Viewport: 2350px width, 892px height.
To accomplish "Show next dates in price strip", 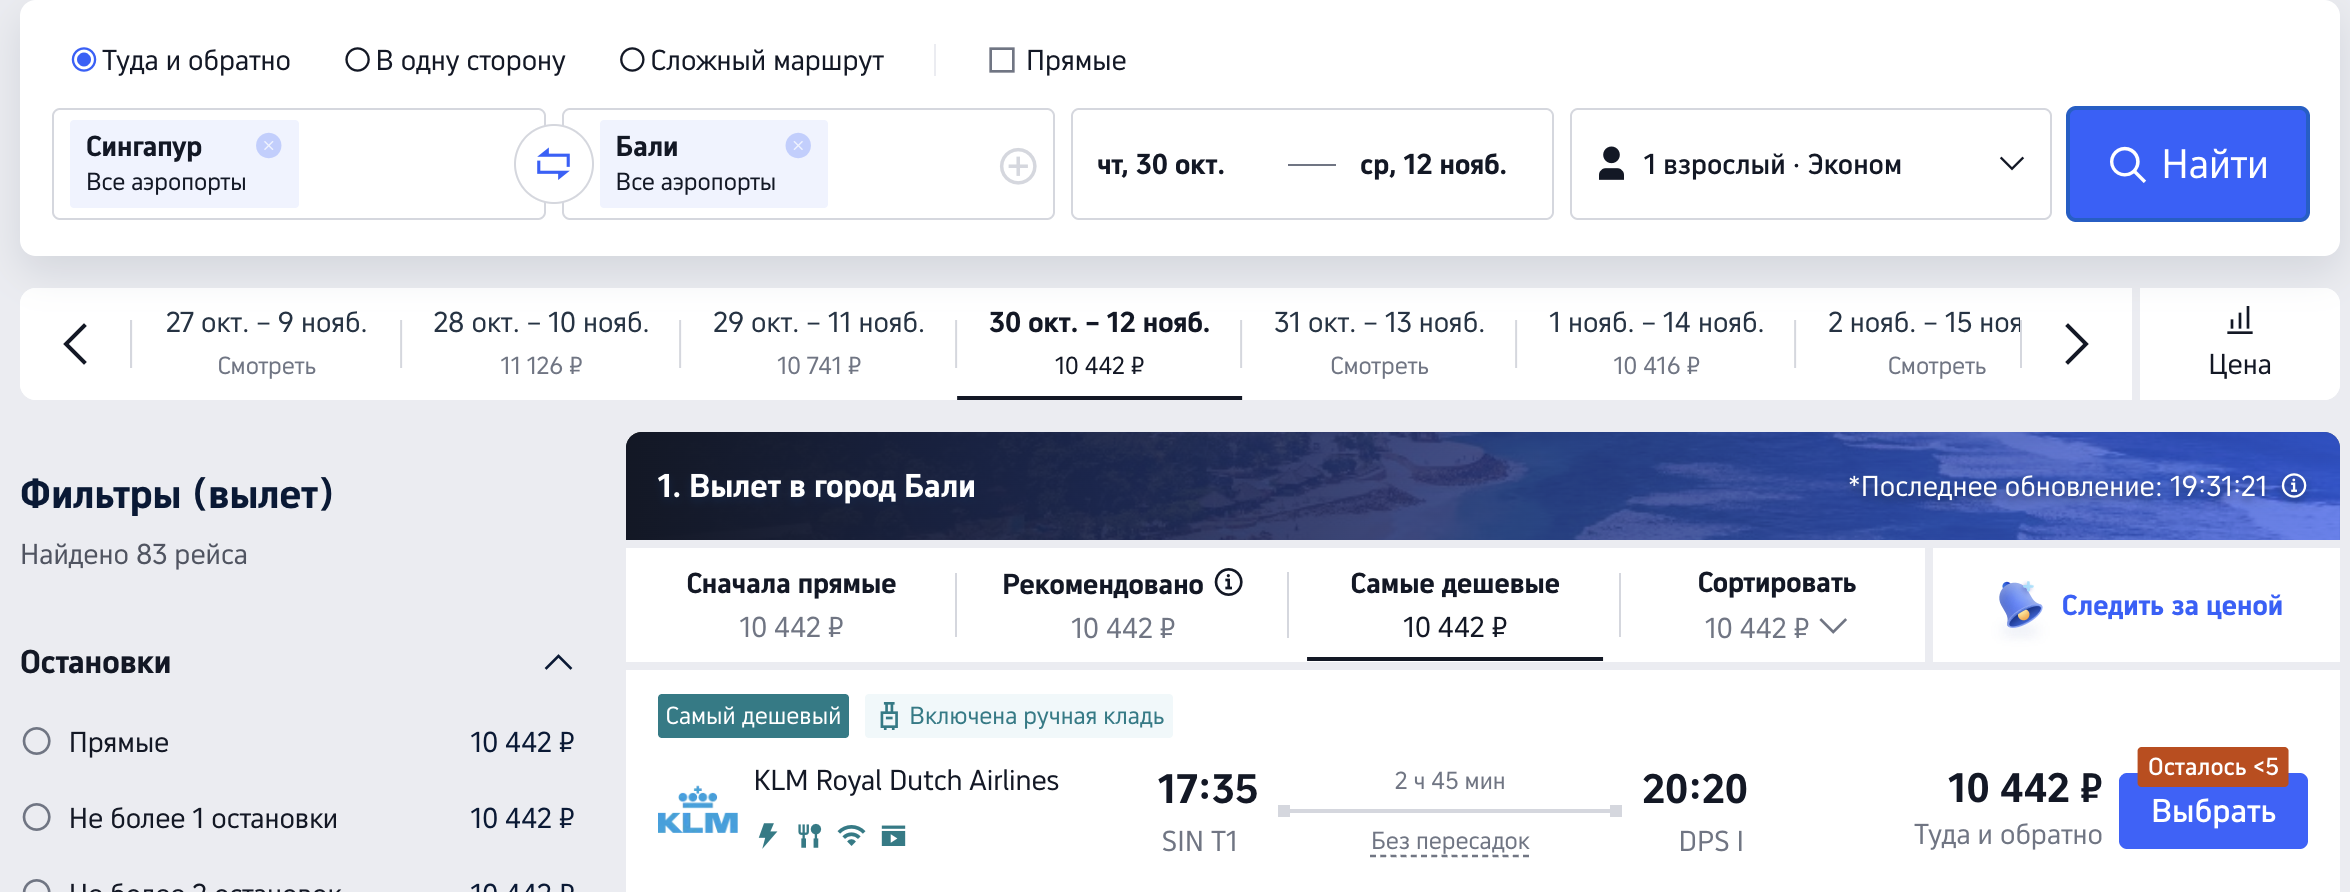I will 2076,344.
